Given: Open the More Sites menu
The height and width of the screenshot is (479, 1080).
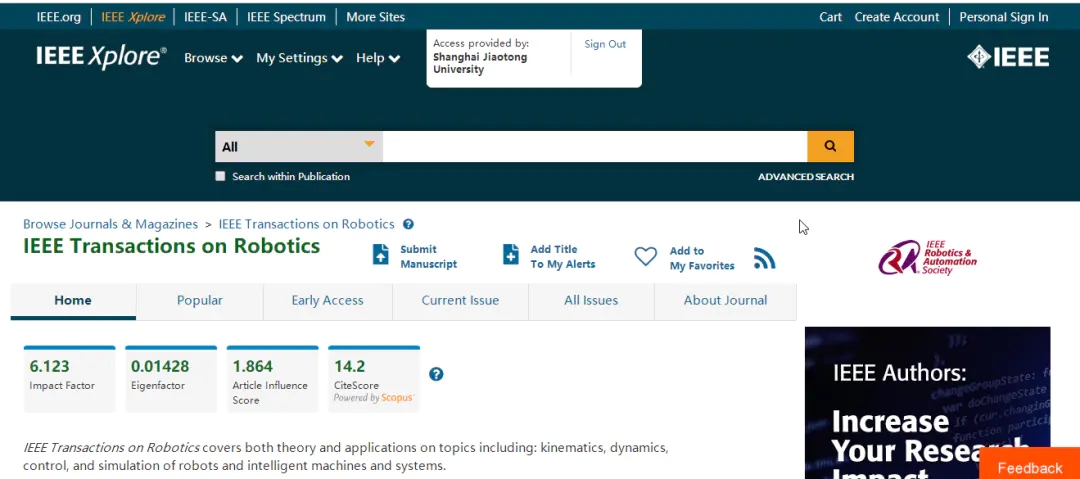Looking at the screenshot, I should [375, 17].
